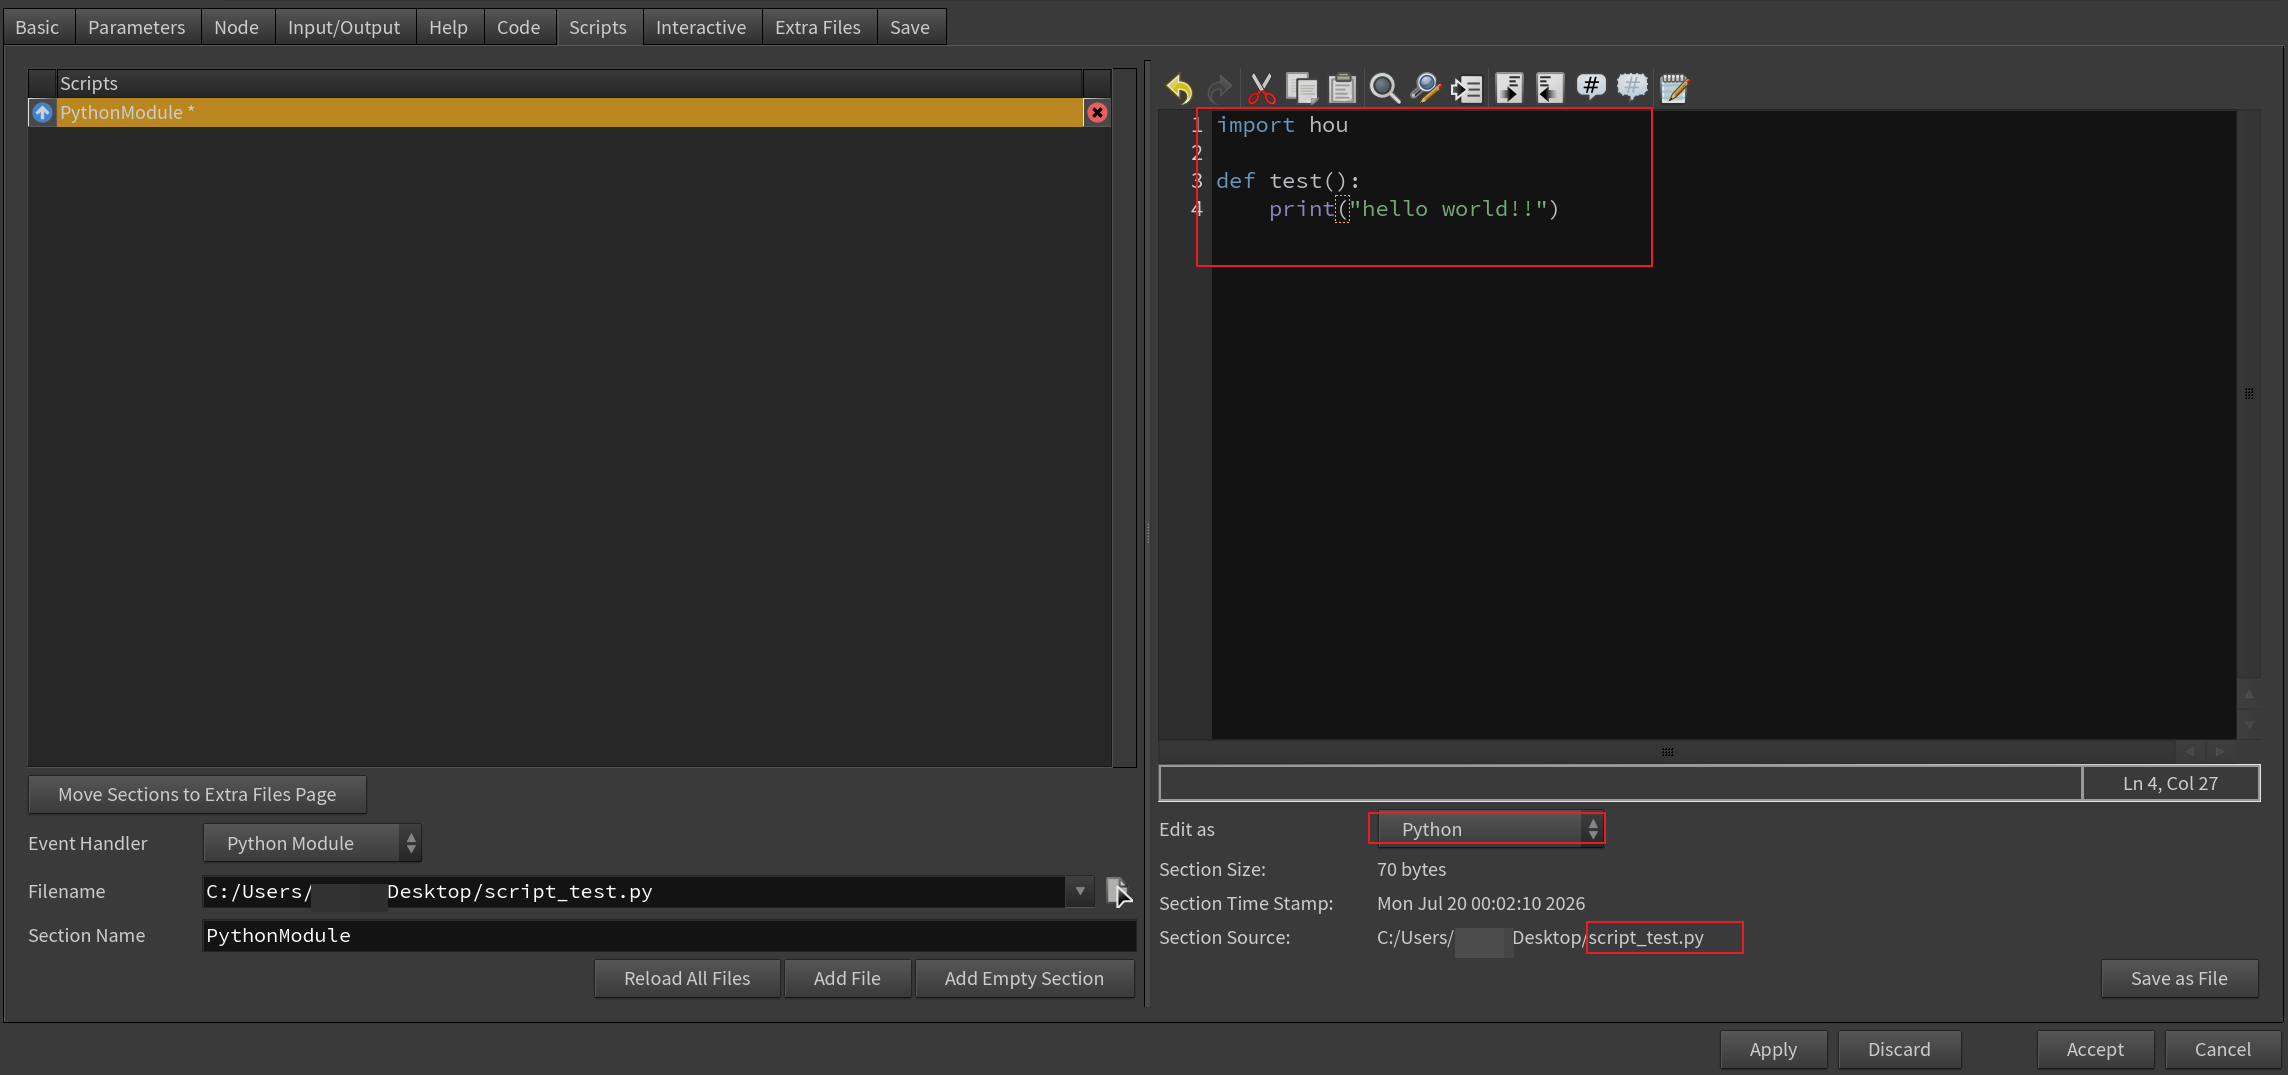Click the Section Source file path value
Image resolution: width=2288 pixels, height=1075 pixels.
coord(1540,937)
